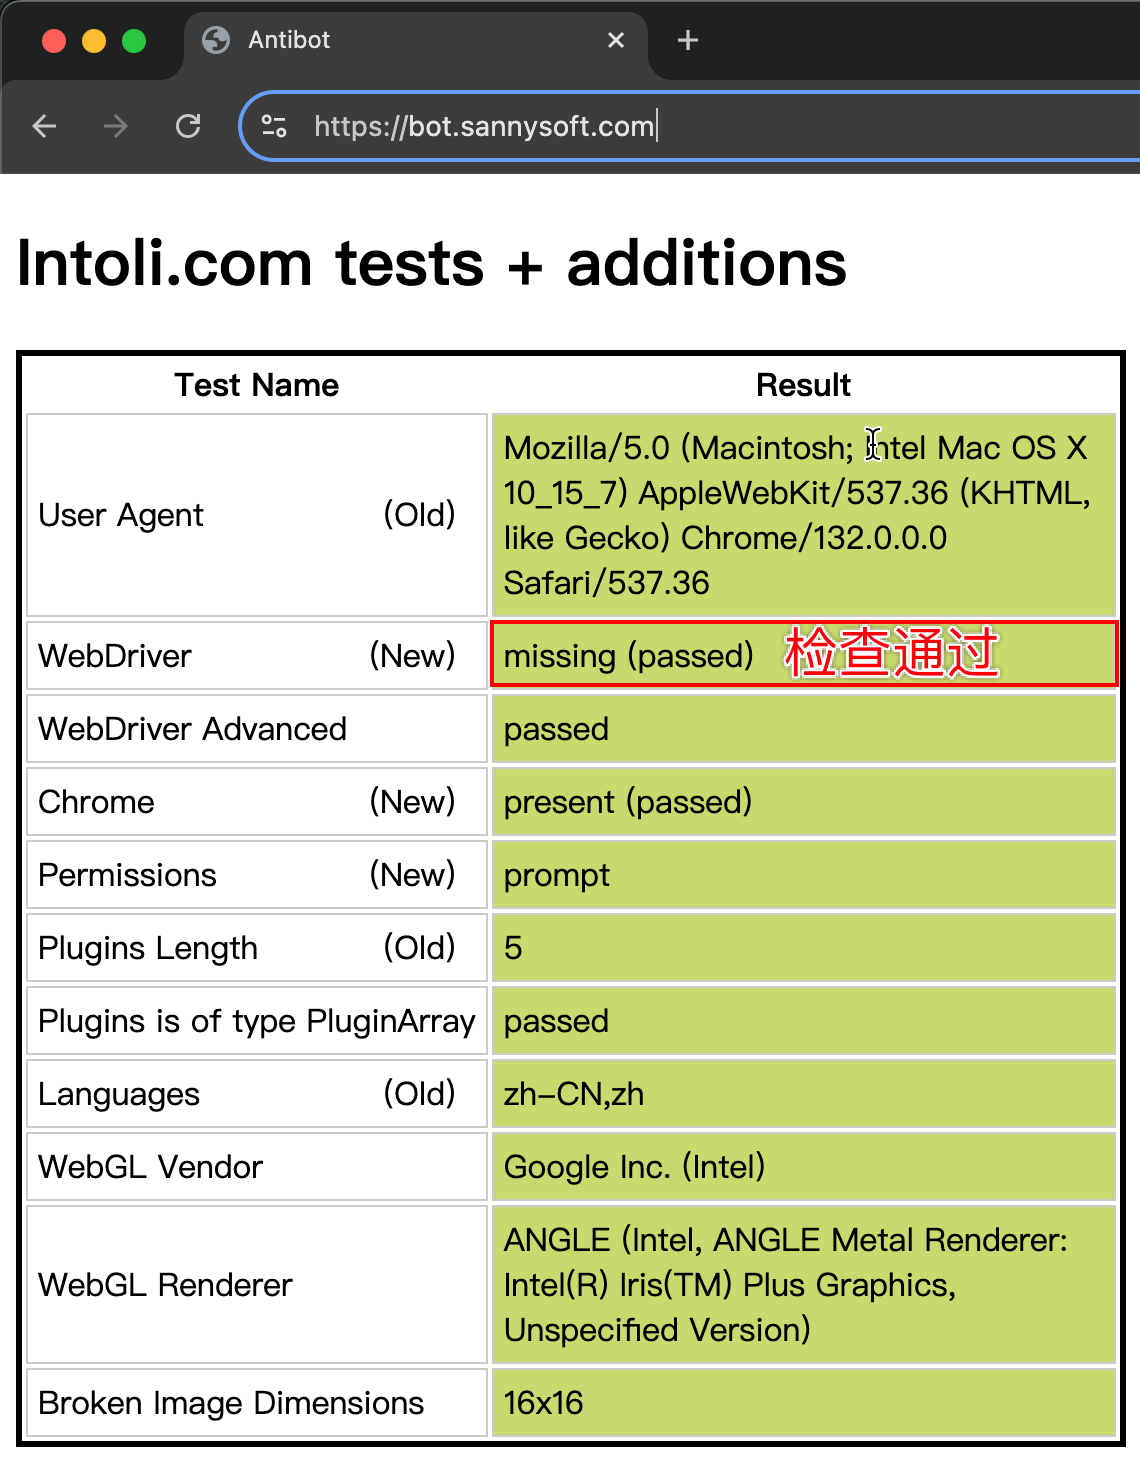Click the Languages zh-CN,zh result
This screenshot has height=1474, width=1140.
574,1094
